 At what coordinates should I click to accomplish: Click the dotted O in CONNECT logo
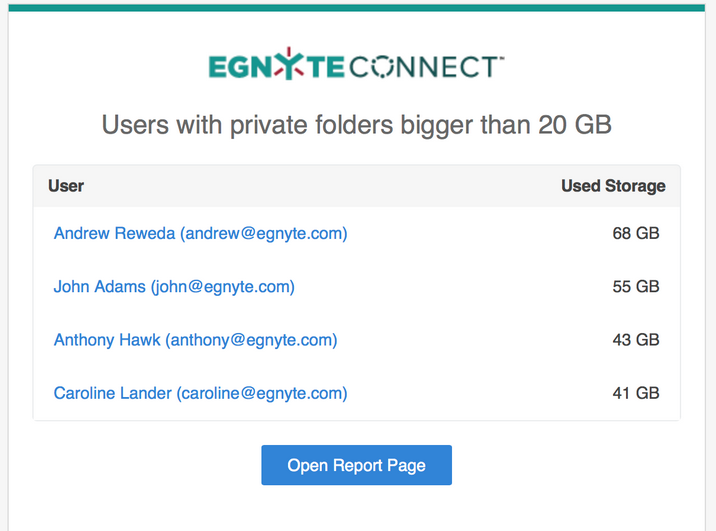(382, 67)
